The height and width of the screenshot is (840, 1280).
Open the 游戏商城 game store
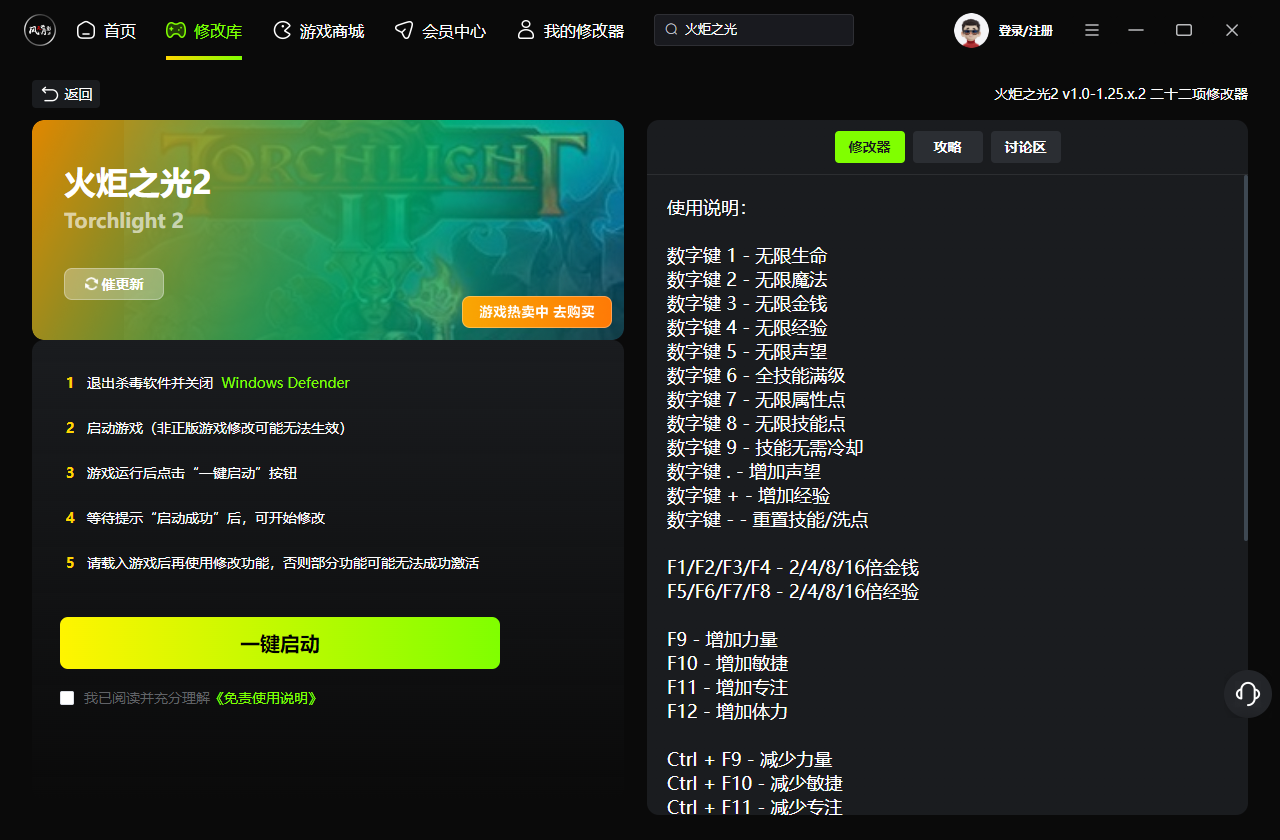pos(318,31)
